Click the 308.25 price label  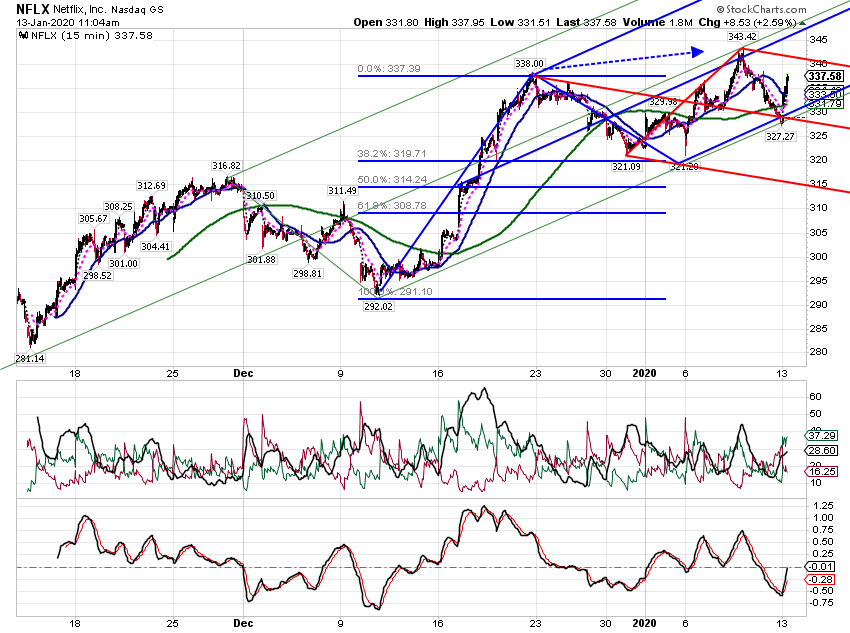[118, 206]
